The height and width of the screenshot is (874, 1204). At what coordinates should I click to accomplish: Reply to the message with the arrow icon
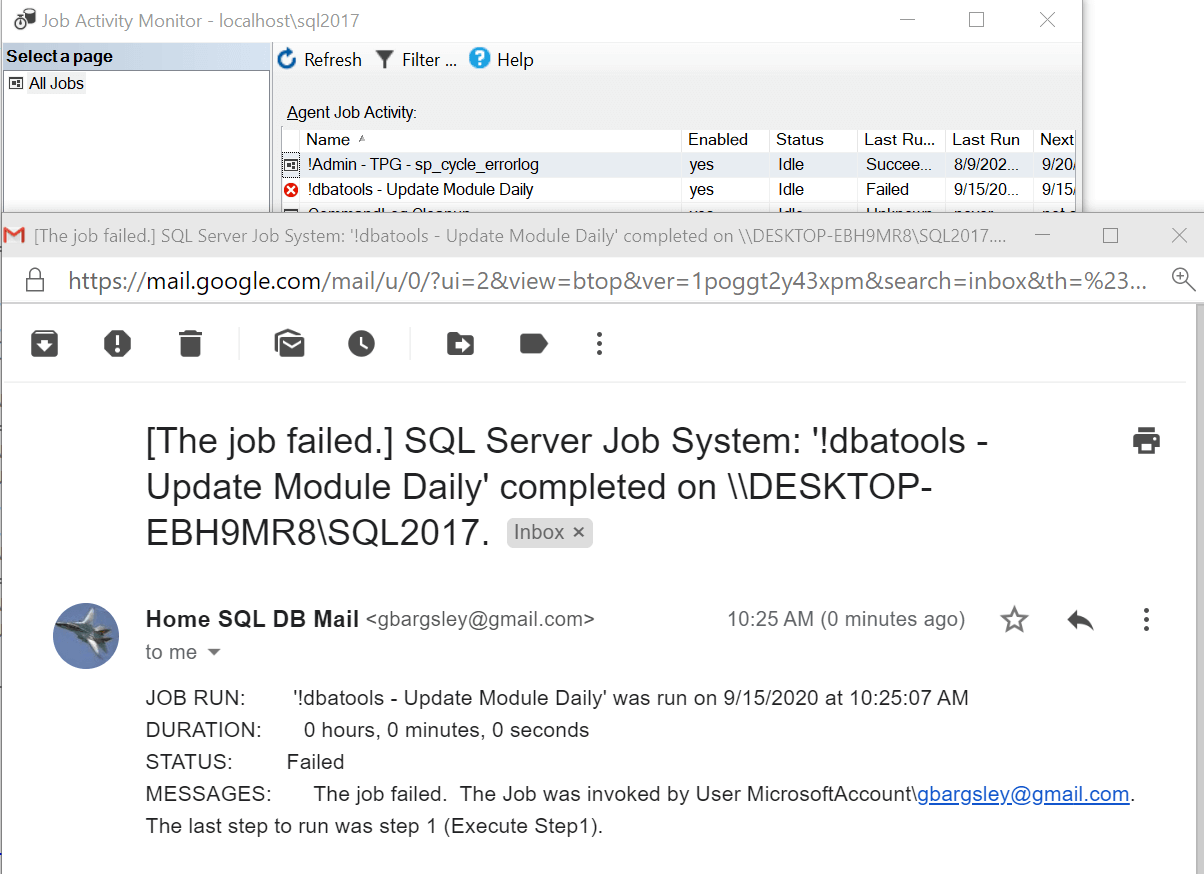pyautogui.click(x=1080, y=620)
